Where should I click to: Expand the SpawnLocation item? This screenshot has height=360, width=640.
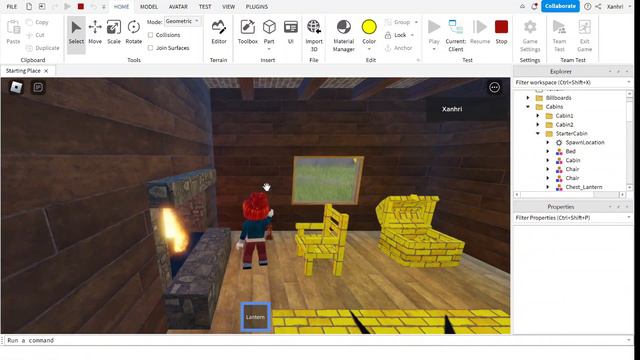(x=548, y=142)
